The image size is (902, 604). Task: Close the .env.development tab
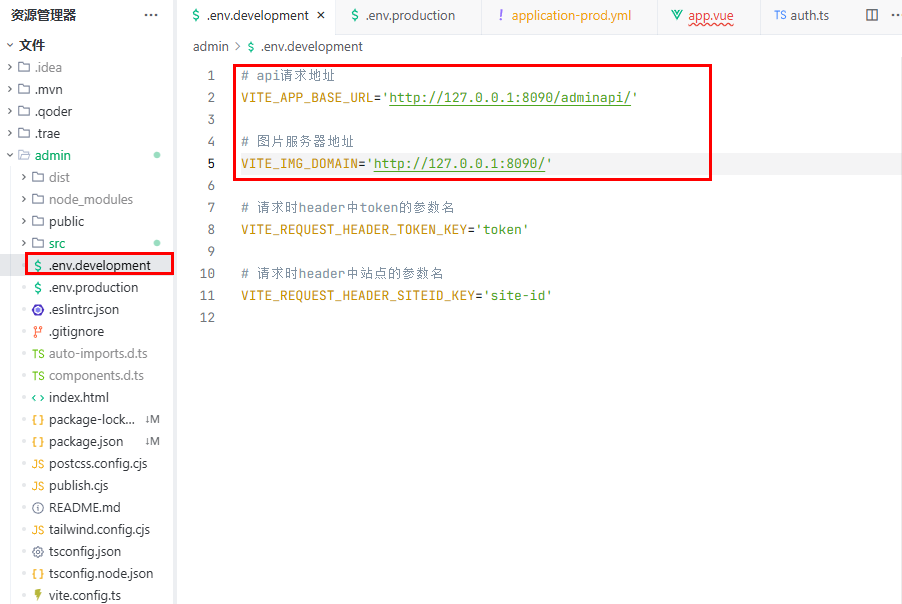[320, 16]
